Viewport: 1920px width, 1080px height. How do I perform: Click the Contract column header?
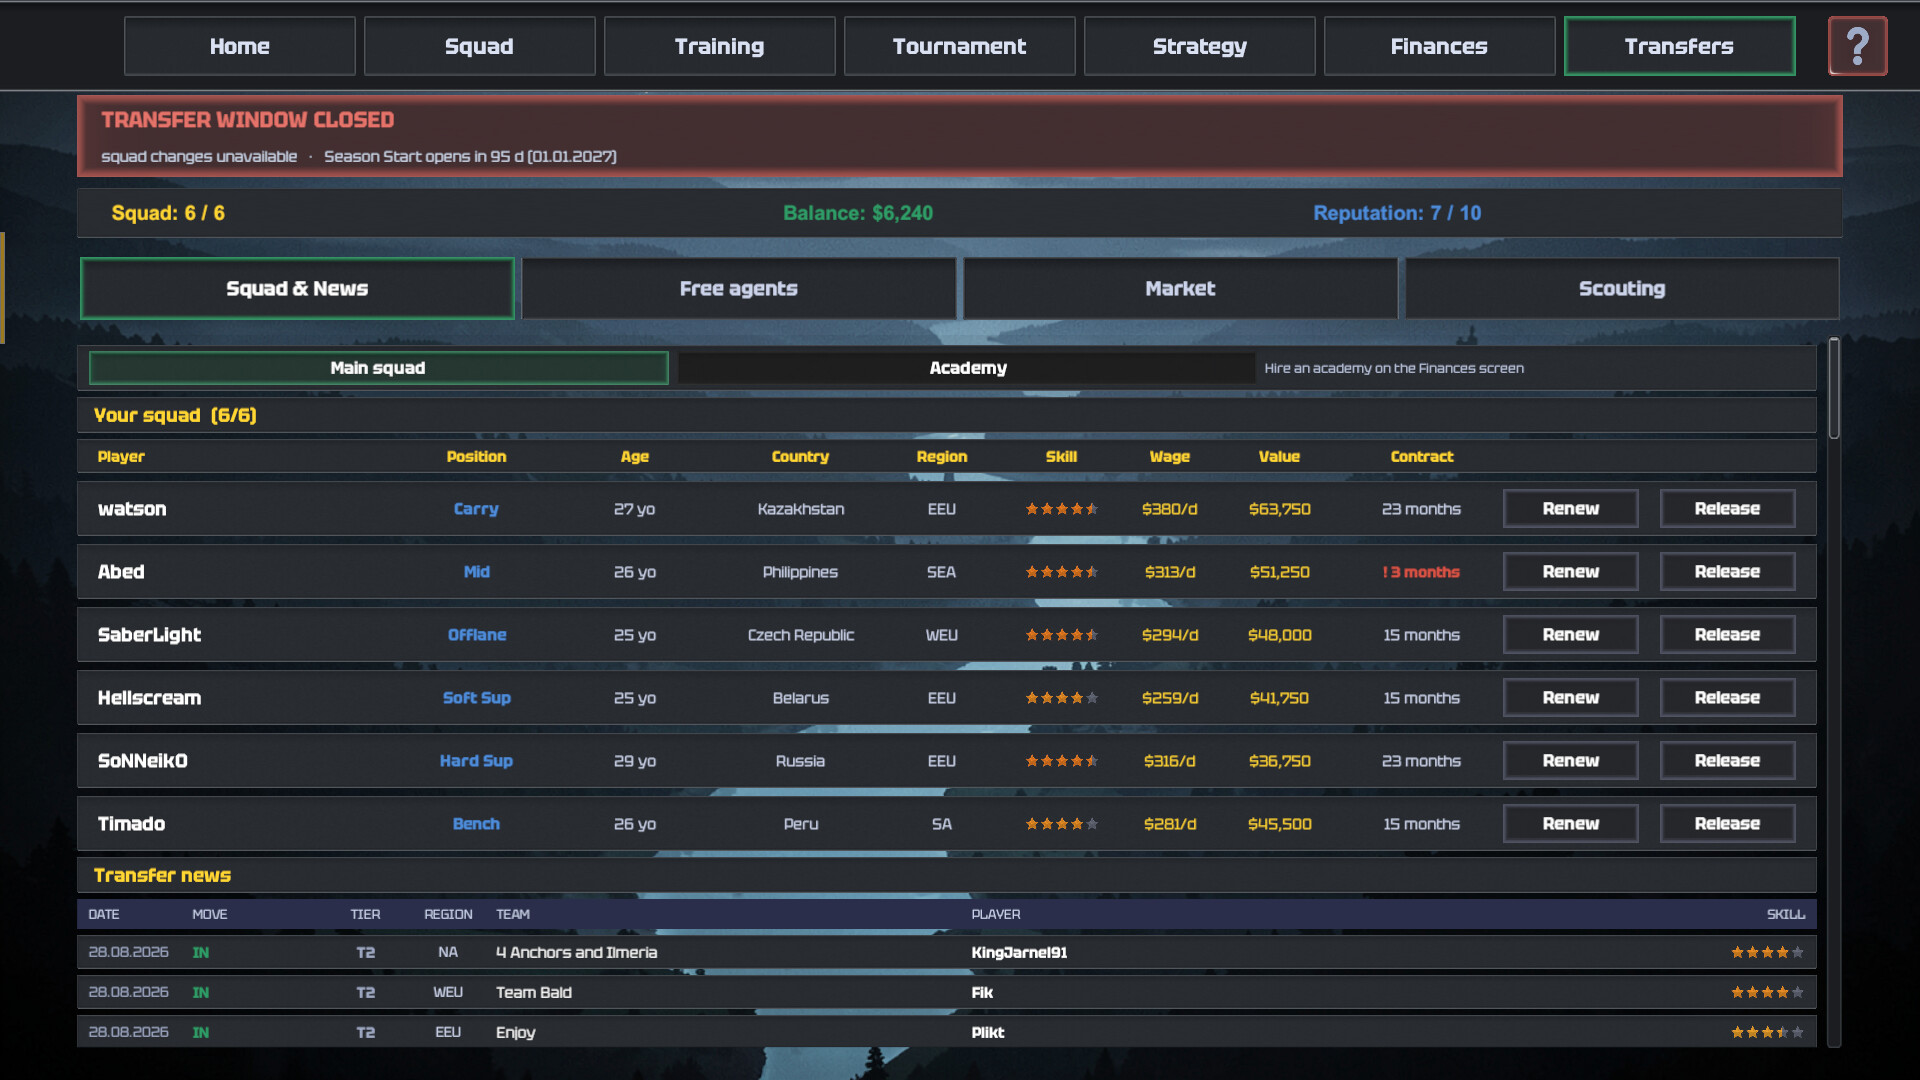[1421, 457]
